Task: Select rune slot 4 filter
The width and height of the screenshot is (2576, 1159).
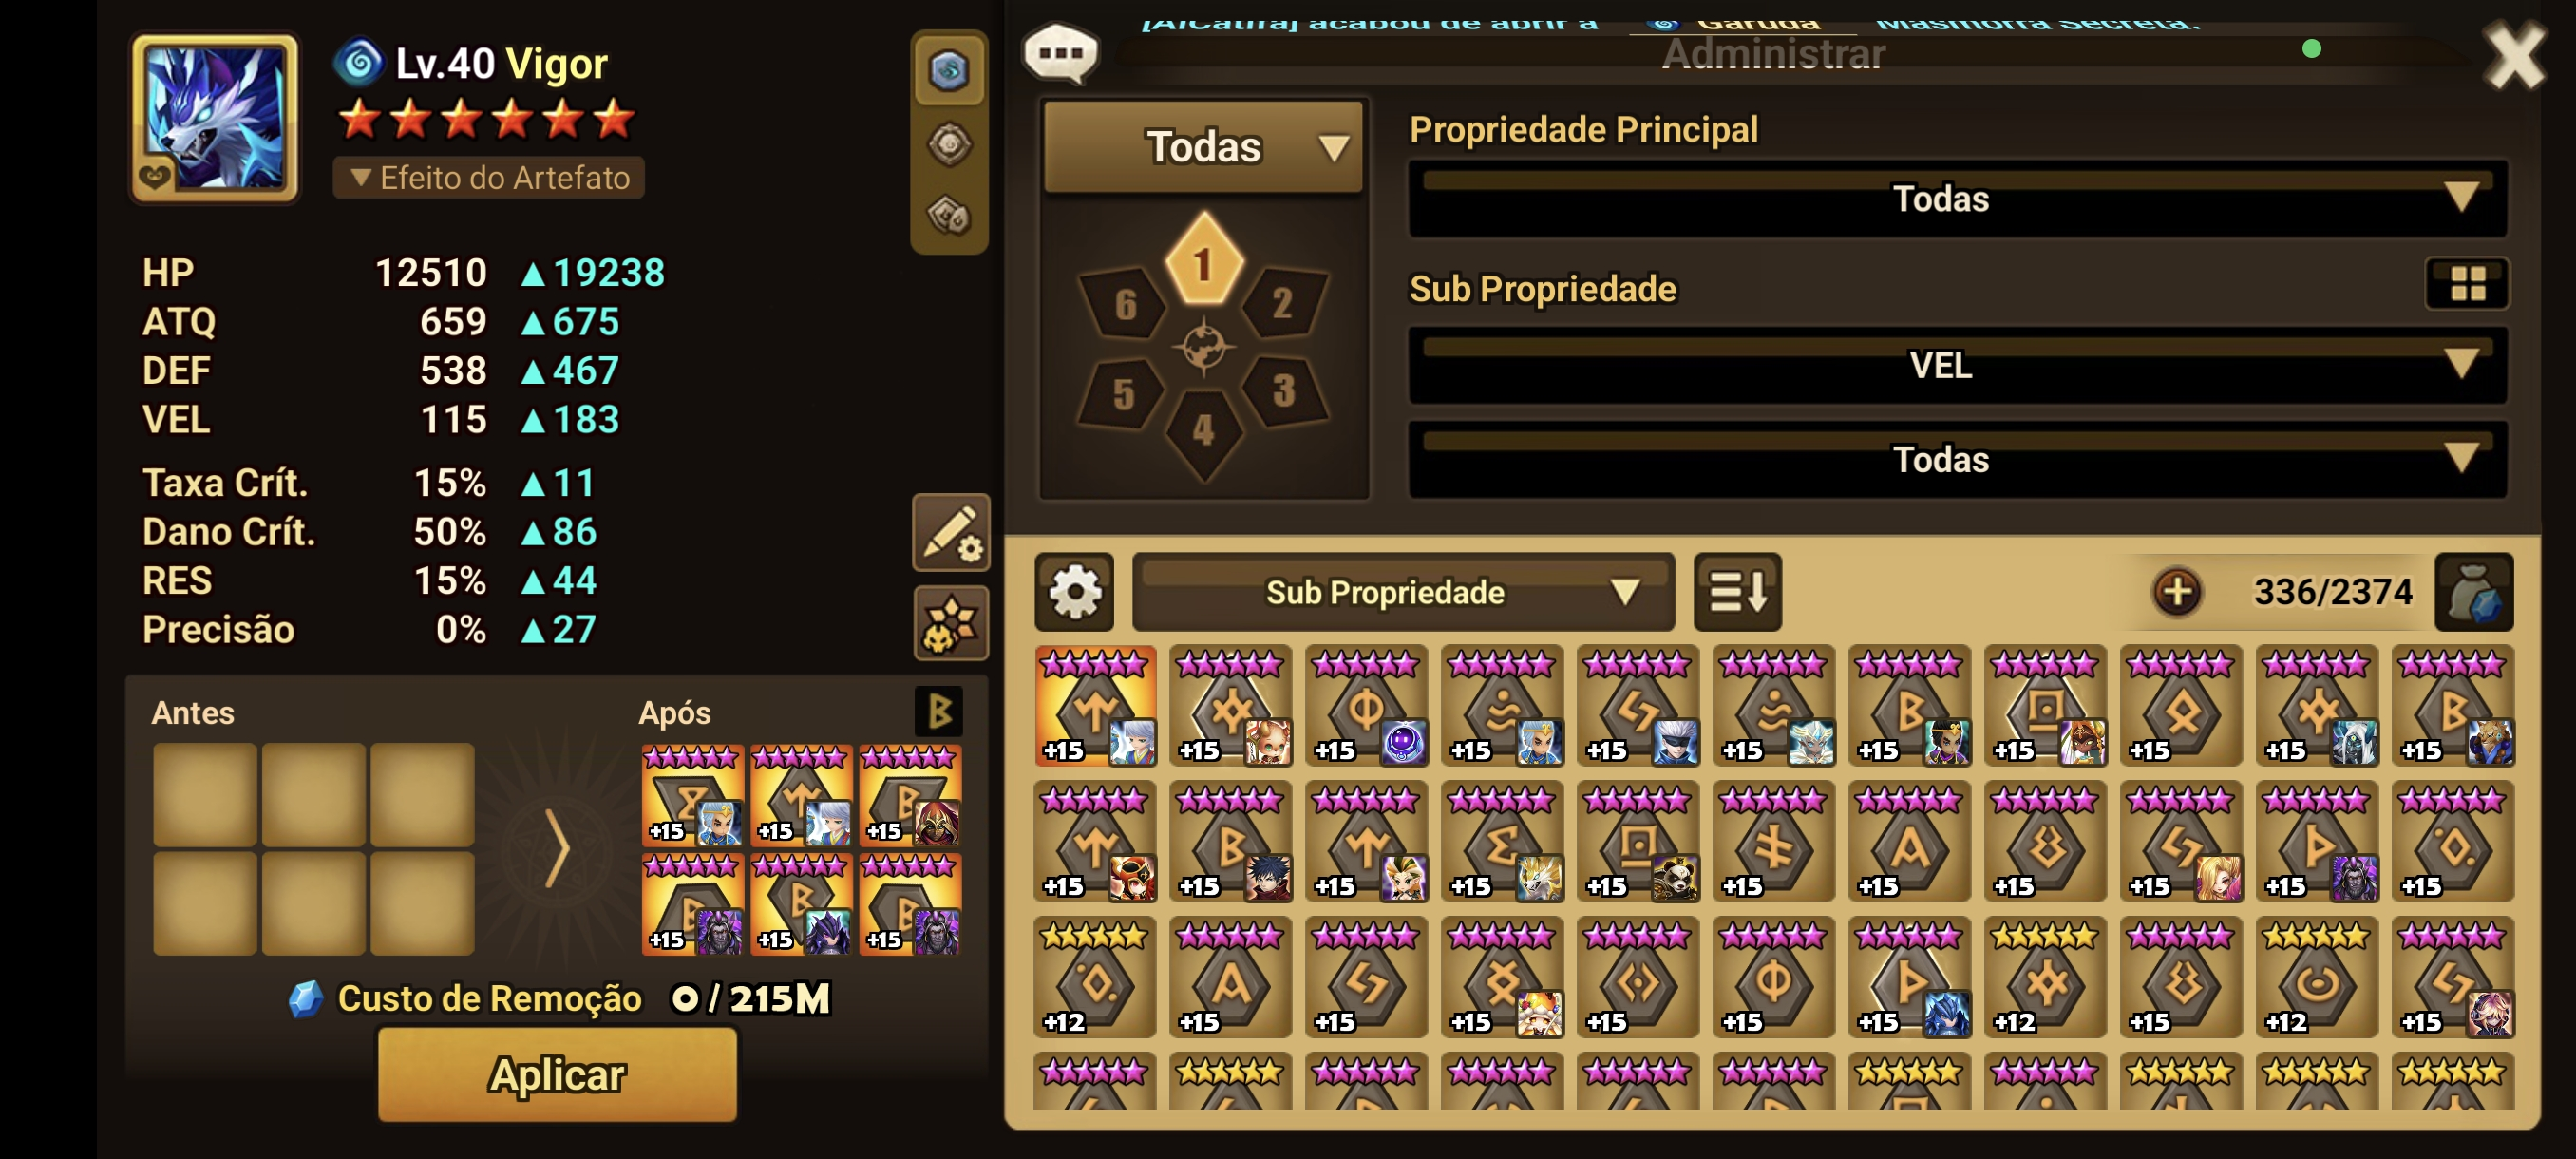Action: (1203, 431)
